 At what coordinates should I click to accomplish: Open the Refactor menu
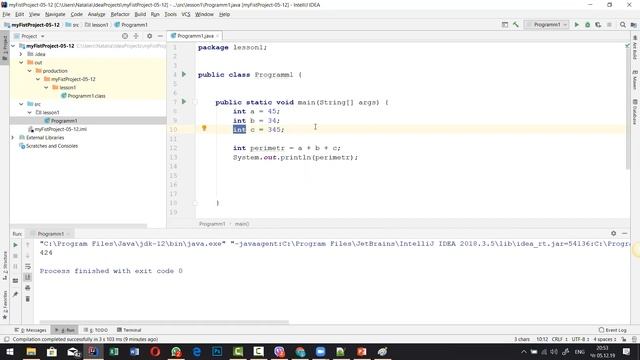[x=120, y=14]
